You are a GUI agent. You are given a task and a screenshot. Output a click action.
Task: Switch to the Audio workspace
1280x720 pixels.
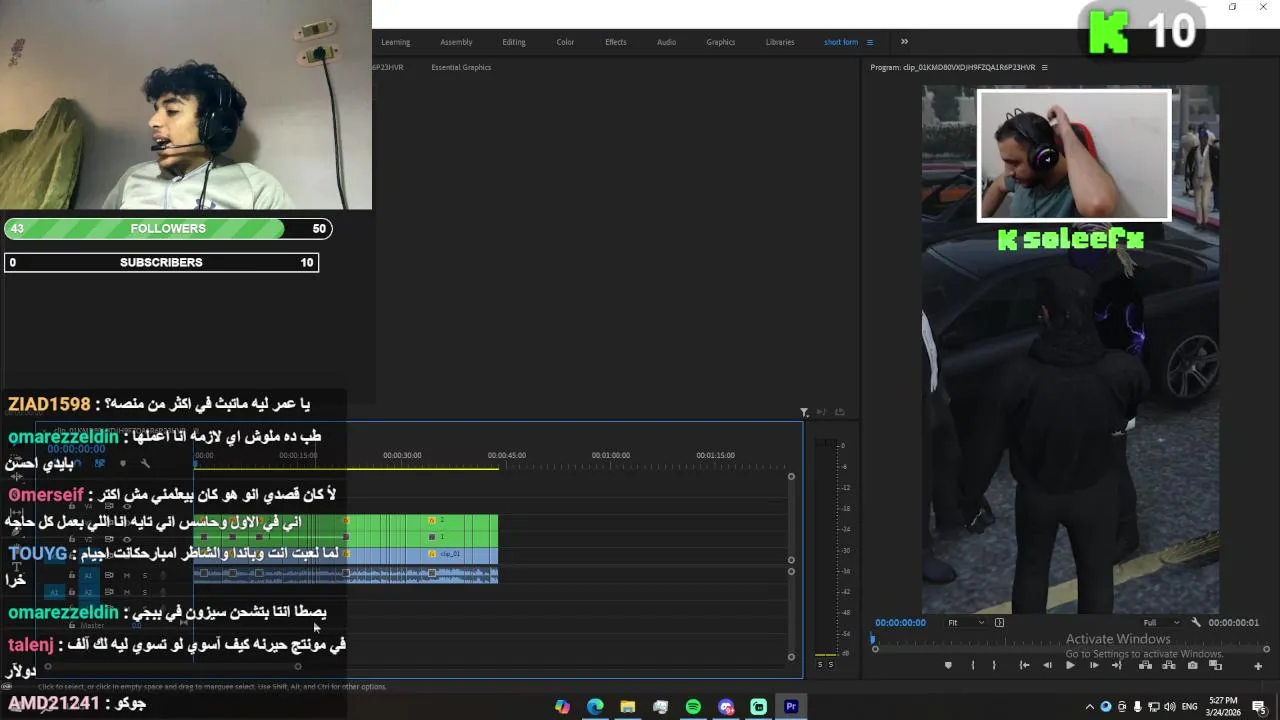click(x=666, y=42)
